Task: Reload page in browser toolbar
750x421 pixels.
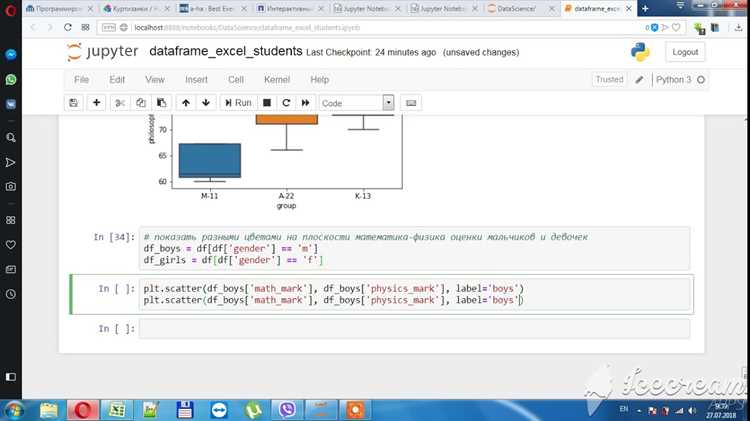Action: [x=67, y=28]
